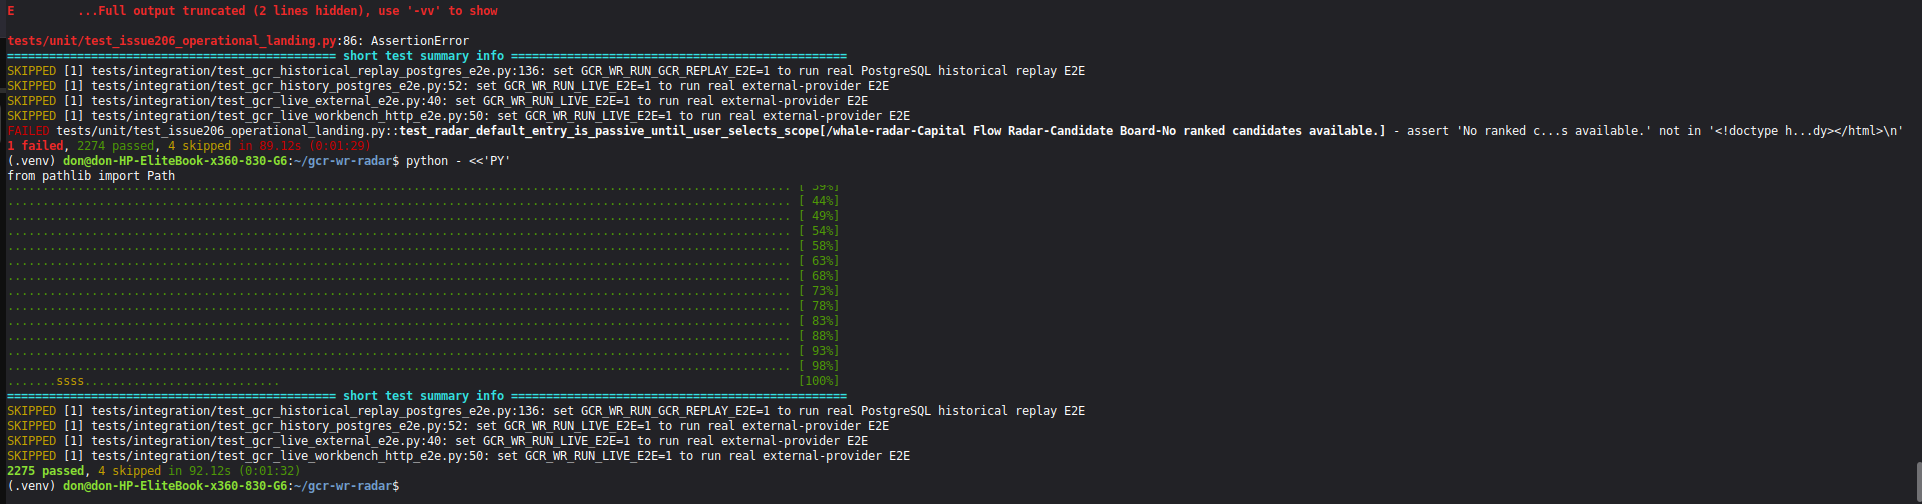Click the '[ 88%]' progress marker

(819, 336)
